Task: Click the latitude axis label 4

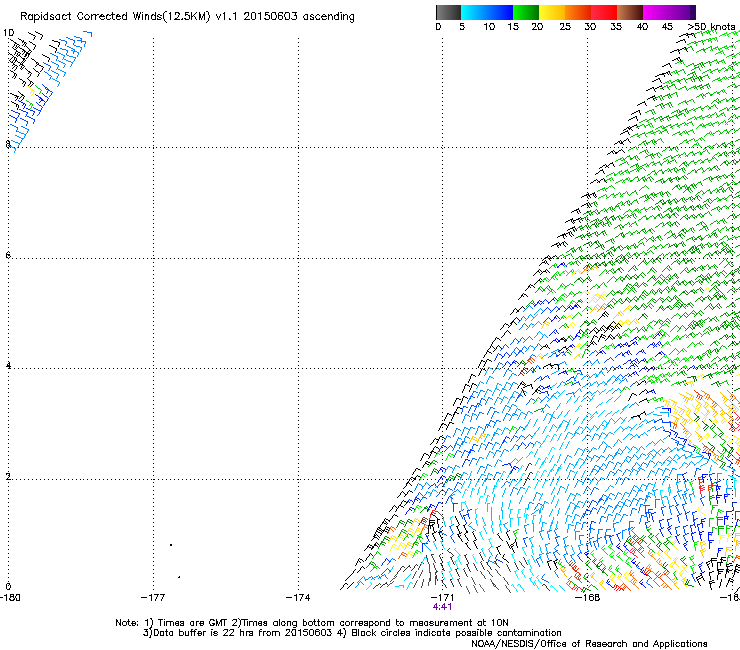Action: (8, 365)
